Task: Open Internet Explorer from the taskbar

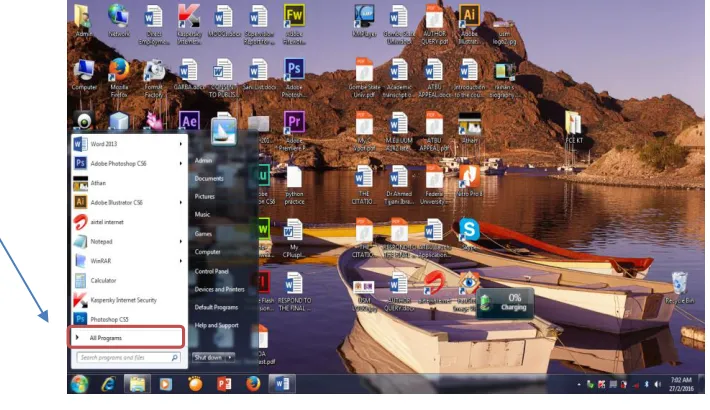Action: point(108,384)
